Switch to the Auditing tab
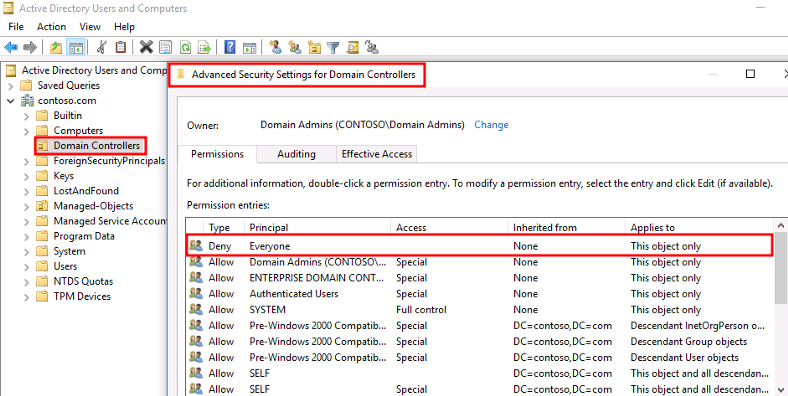This screenshot has height=396, width=788. 297,154
